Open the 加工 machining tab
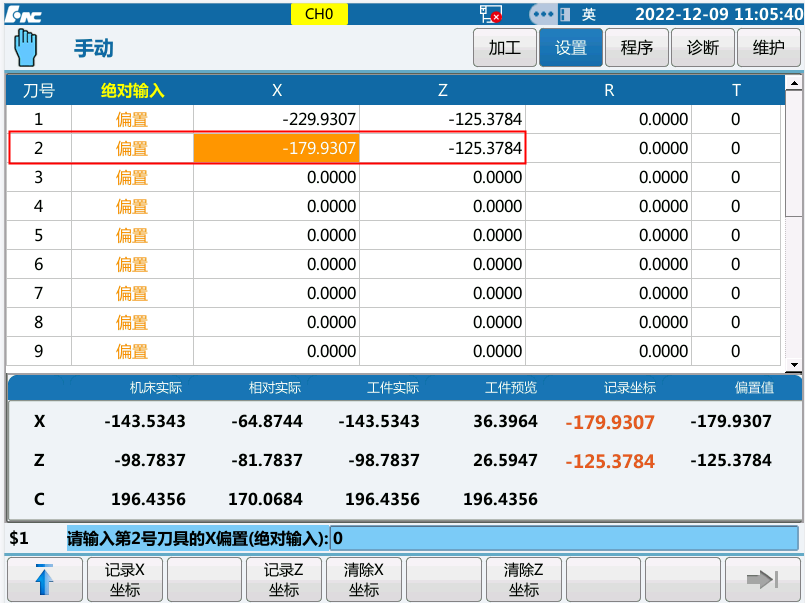This screenshot has width=805, height=603. [x=505, y=48]
